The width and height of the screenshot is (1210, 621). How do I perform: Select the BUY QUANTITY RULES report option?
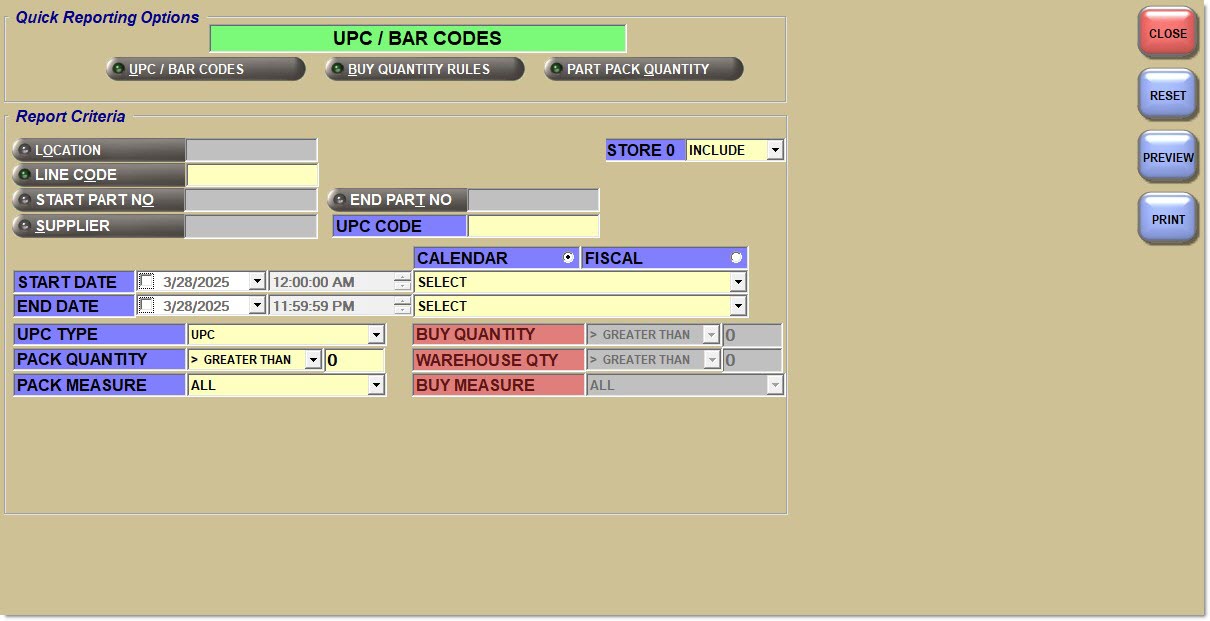pyautogui.click(x=424, y=69)
